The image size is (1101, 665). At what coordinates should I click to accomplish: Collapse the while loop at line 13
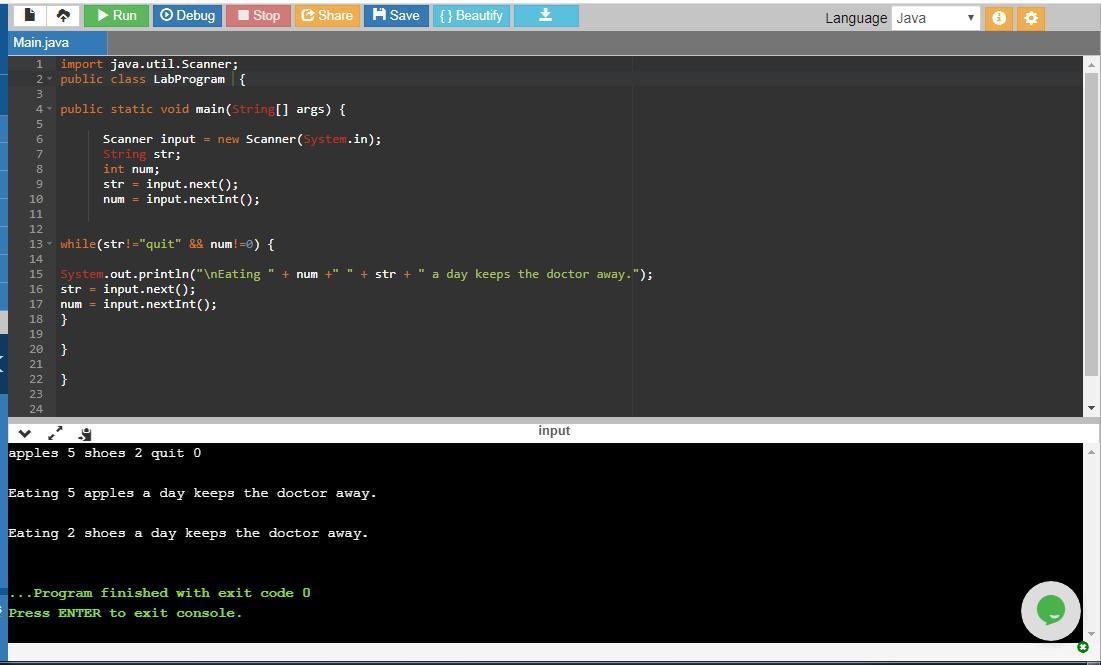pos(49,244)
